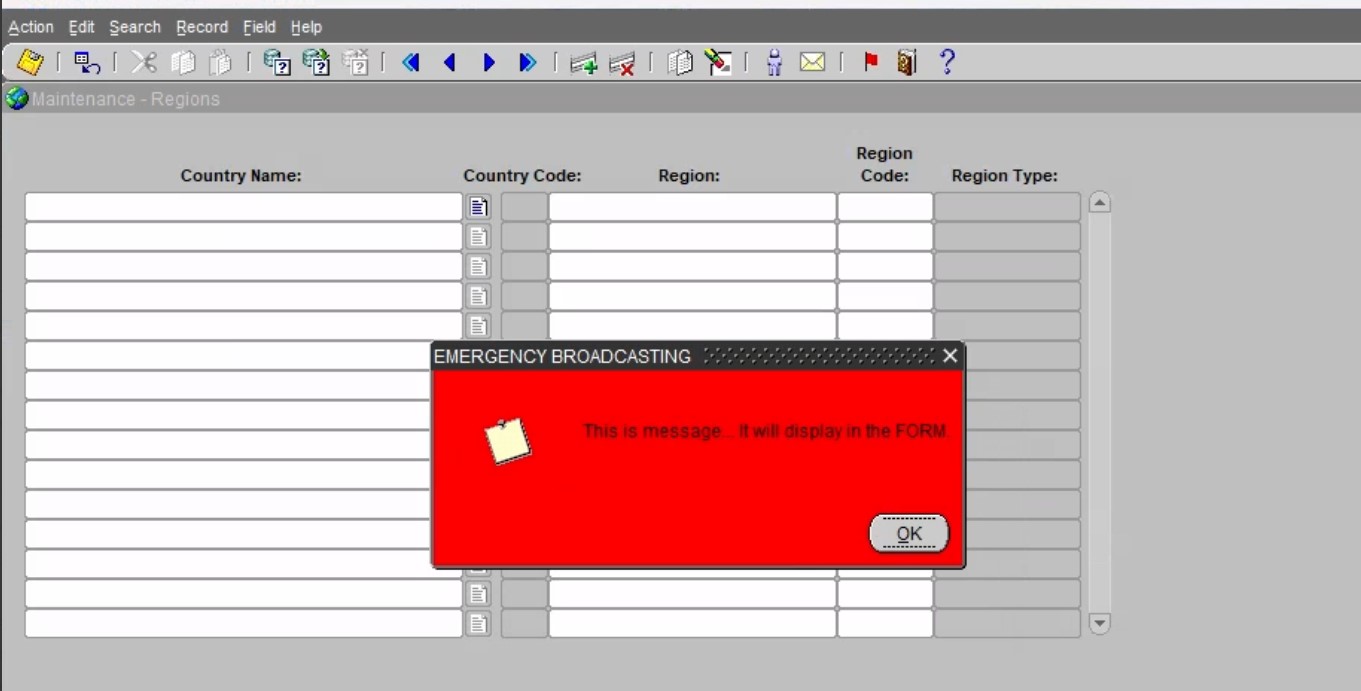
Task: Open help using the blue question mark icon
Action: [x=946, y=63]
